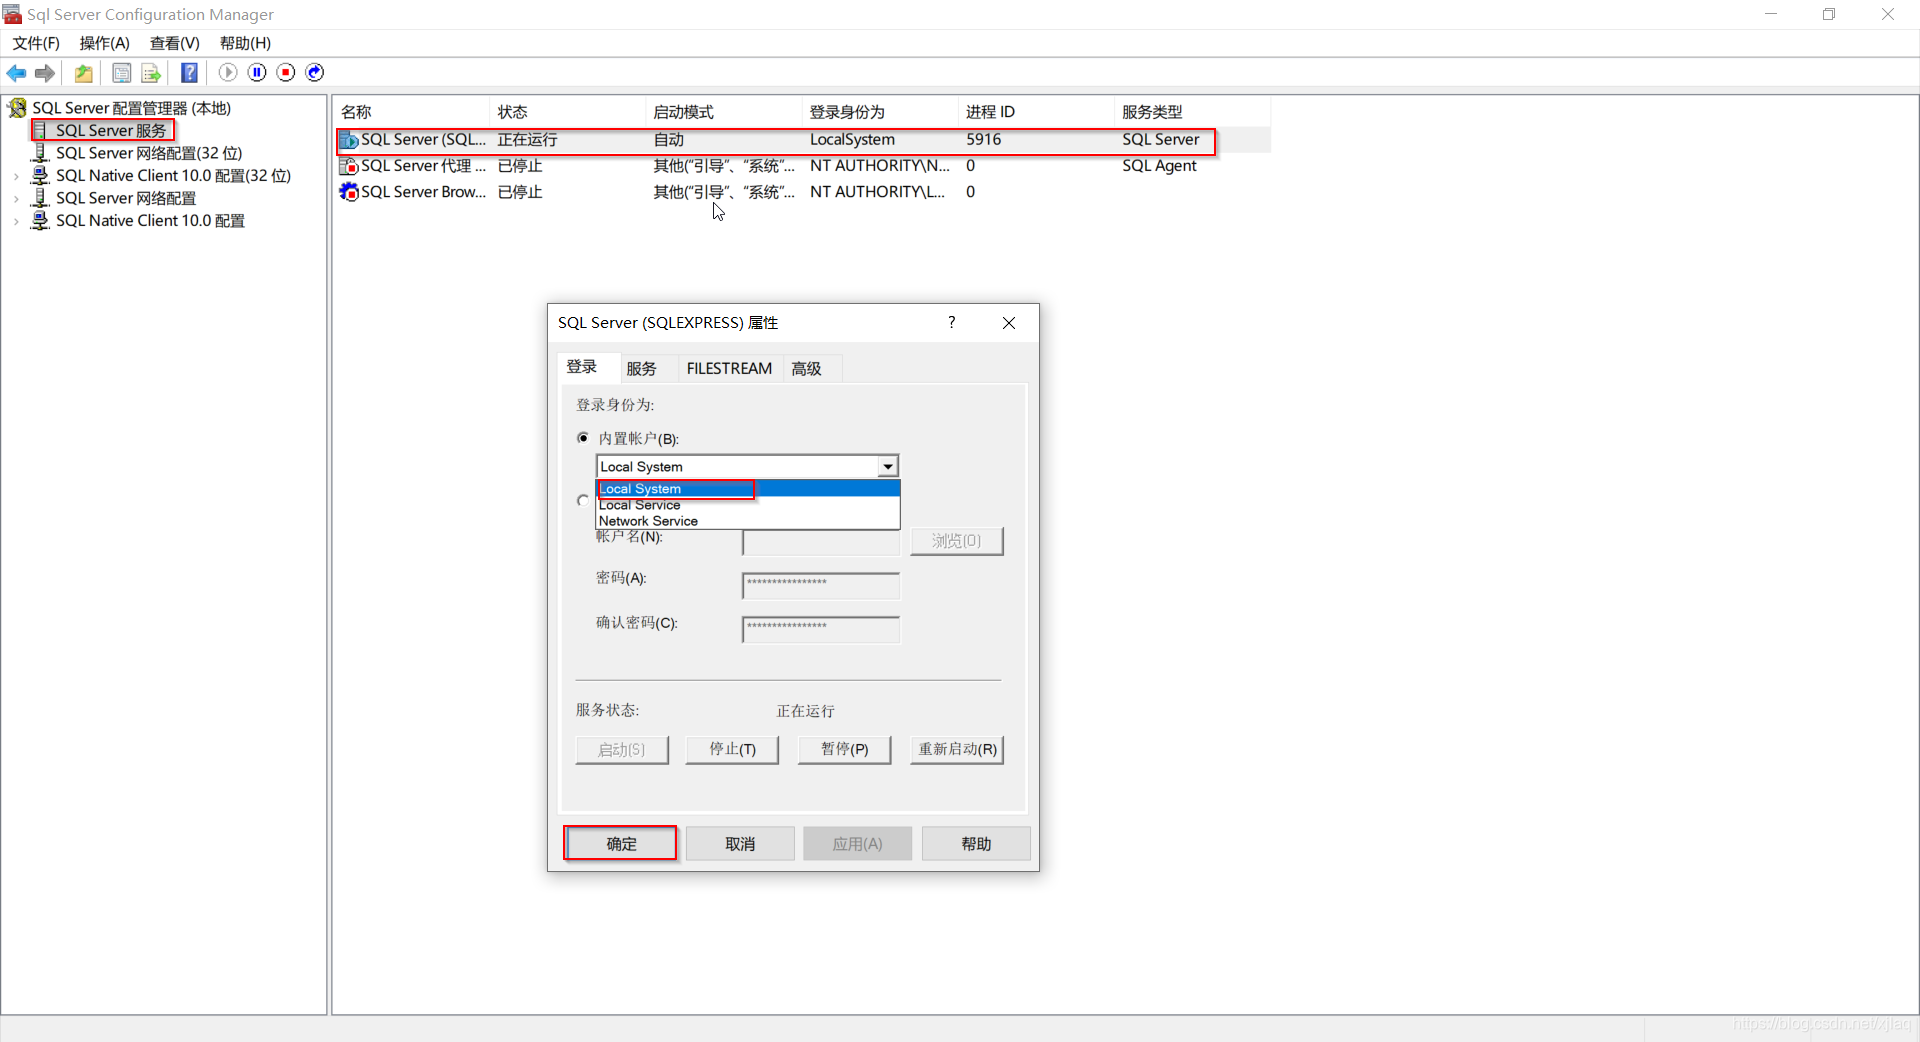Open the 操作(A) menu
1920x1042 pixels.
point(105,43)
